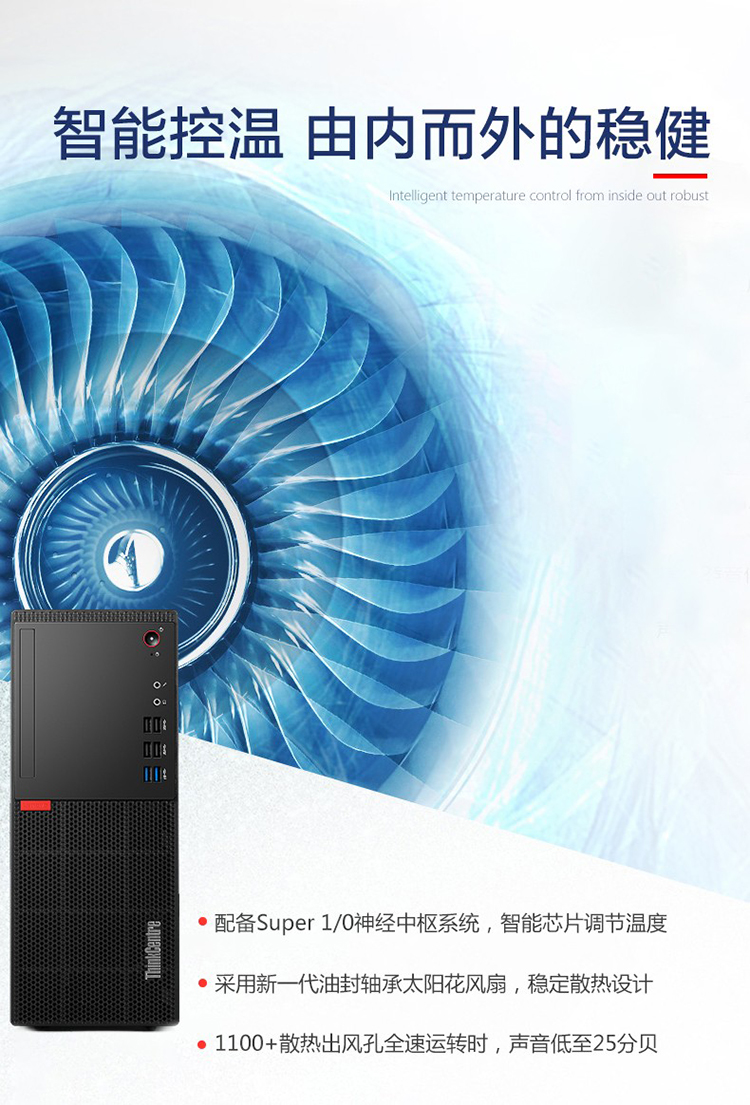The image size is (750, 1105).
Task: Click the headphone jack on front panel
Action: pyautogui.click(x=156, y=702)
